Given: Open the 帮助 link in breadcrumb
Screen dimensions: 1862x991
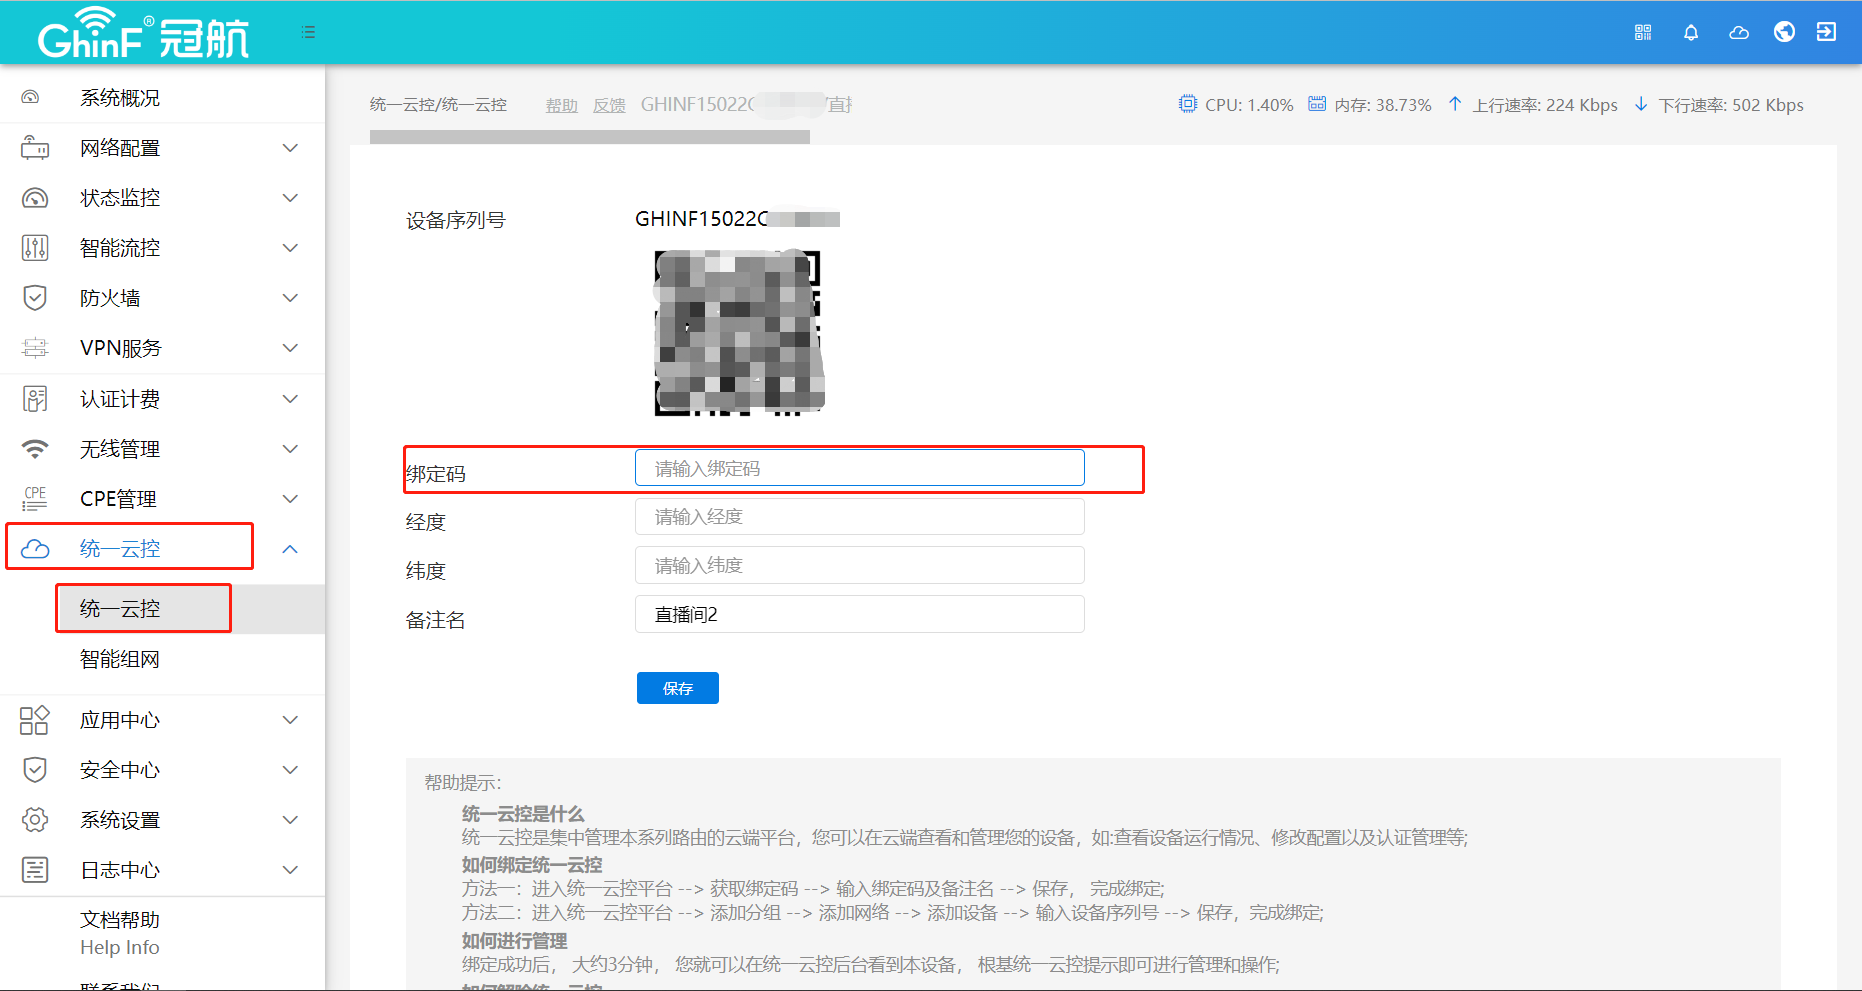Looking at the screenshot, I should [561, 105].
